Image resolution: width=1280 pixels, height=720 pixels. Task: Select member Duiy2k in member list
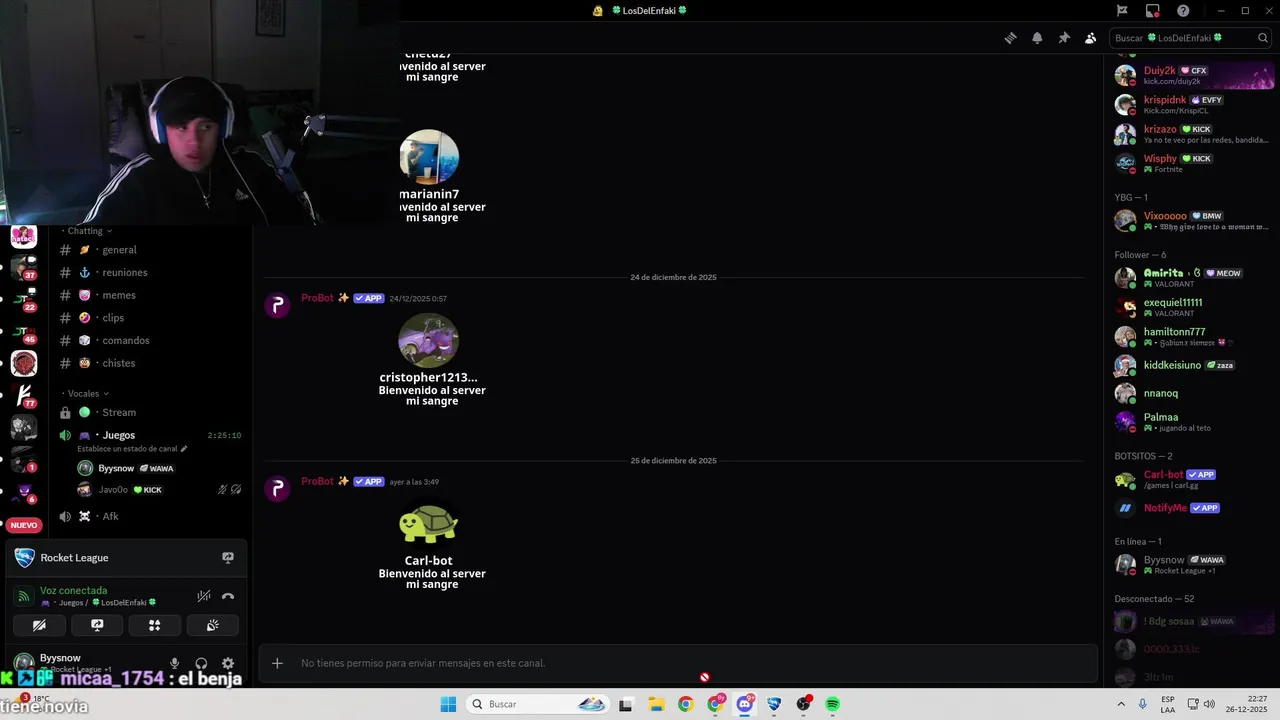(x=1192, y=75)
